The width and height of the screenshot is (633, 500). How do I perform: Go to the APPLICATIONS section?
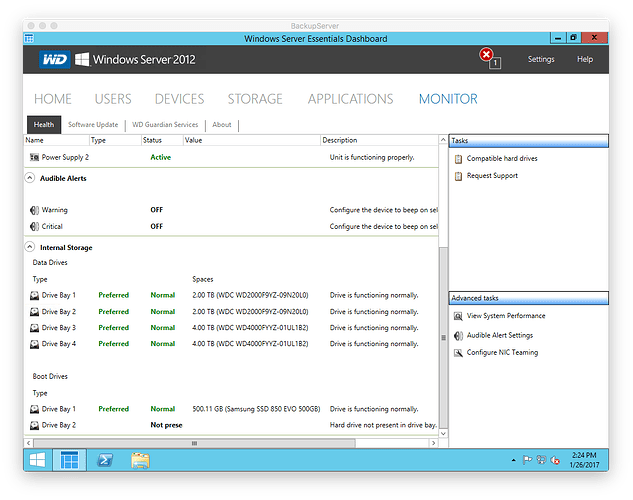(x=350, y=99)
